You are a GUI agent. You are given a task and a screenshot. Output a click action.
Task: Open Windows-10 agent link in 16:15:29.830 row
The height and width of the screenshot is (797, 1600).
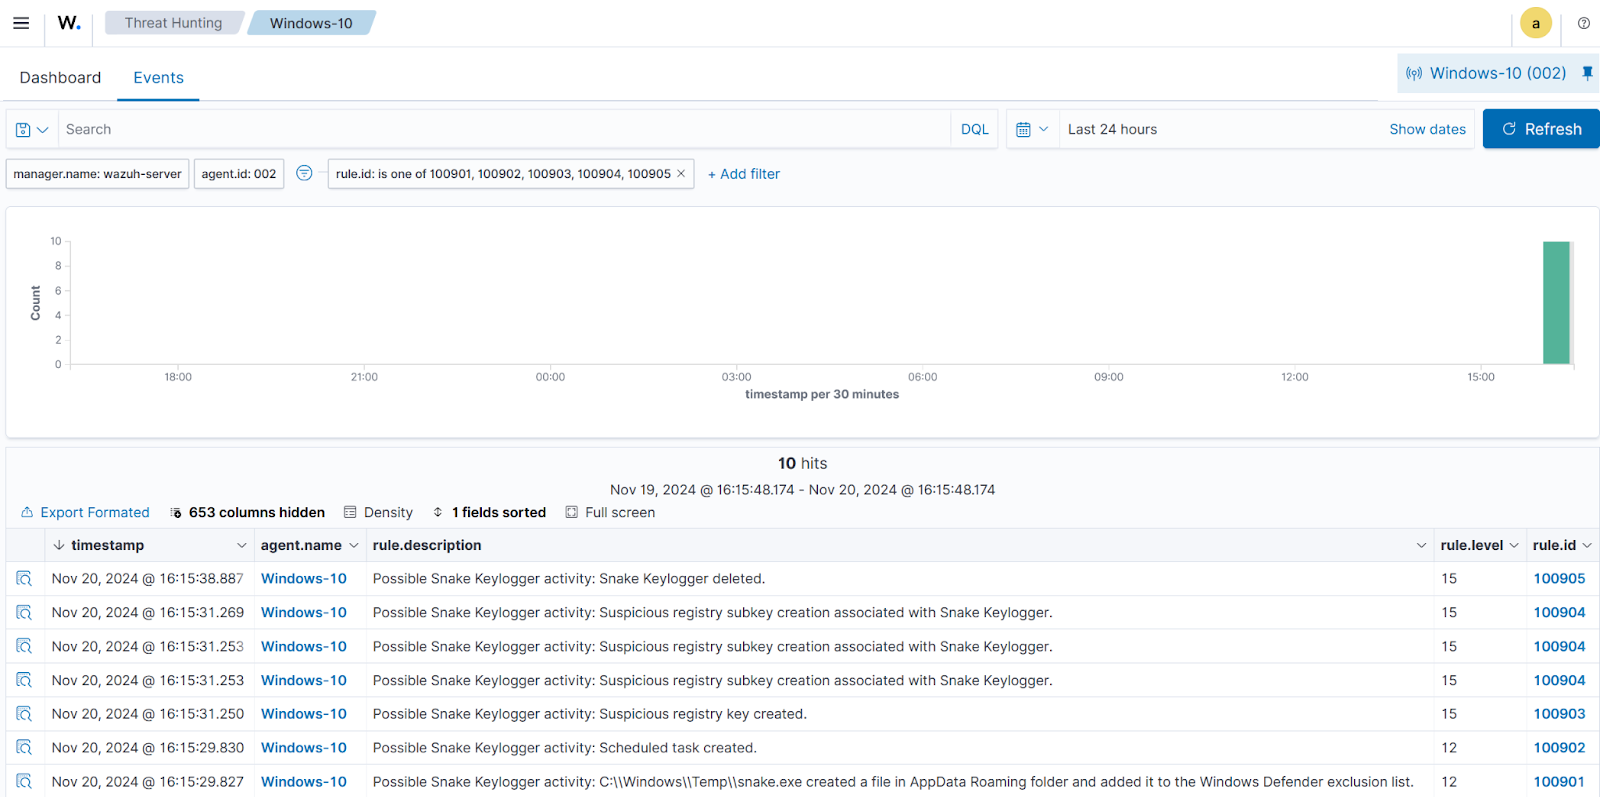coord(304,748)
